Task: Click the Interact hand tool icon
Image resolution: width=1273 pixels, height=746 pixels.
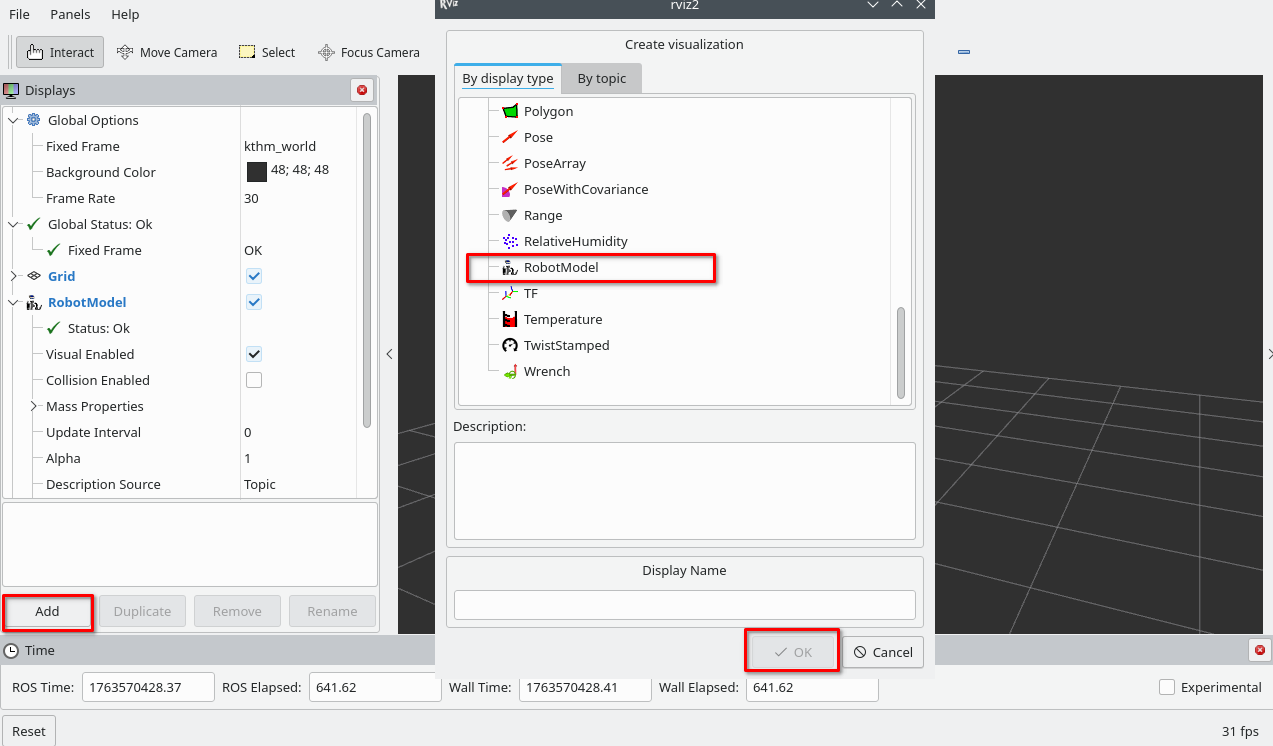Action: (35, 52)
